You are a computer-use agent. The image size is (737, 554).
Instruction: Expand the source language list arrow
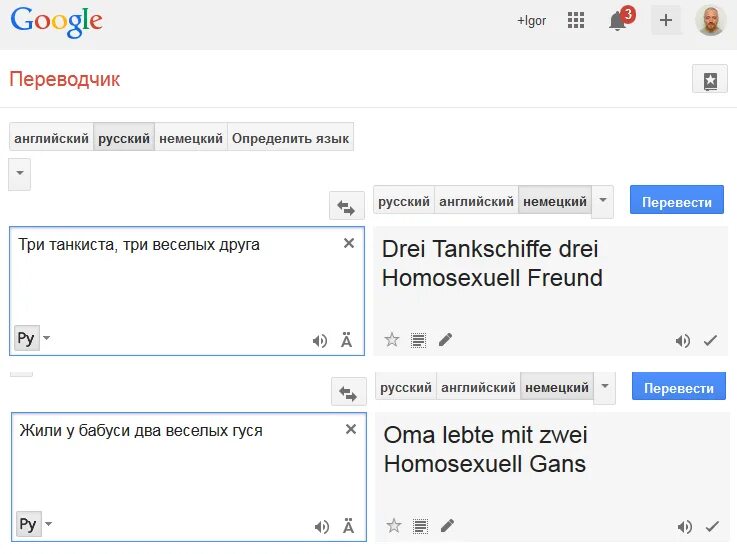(20, 174)
